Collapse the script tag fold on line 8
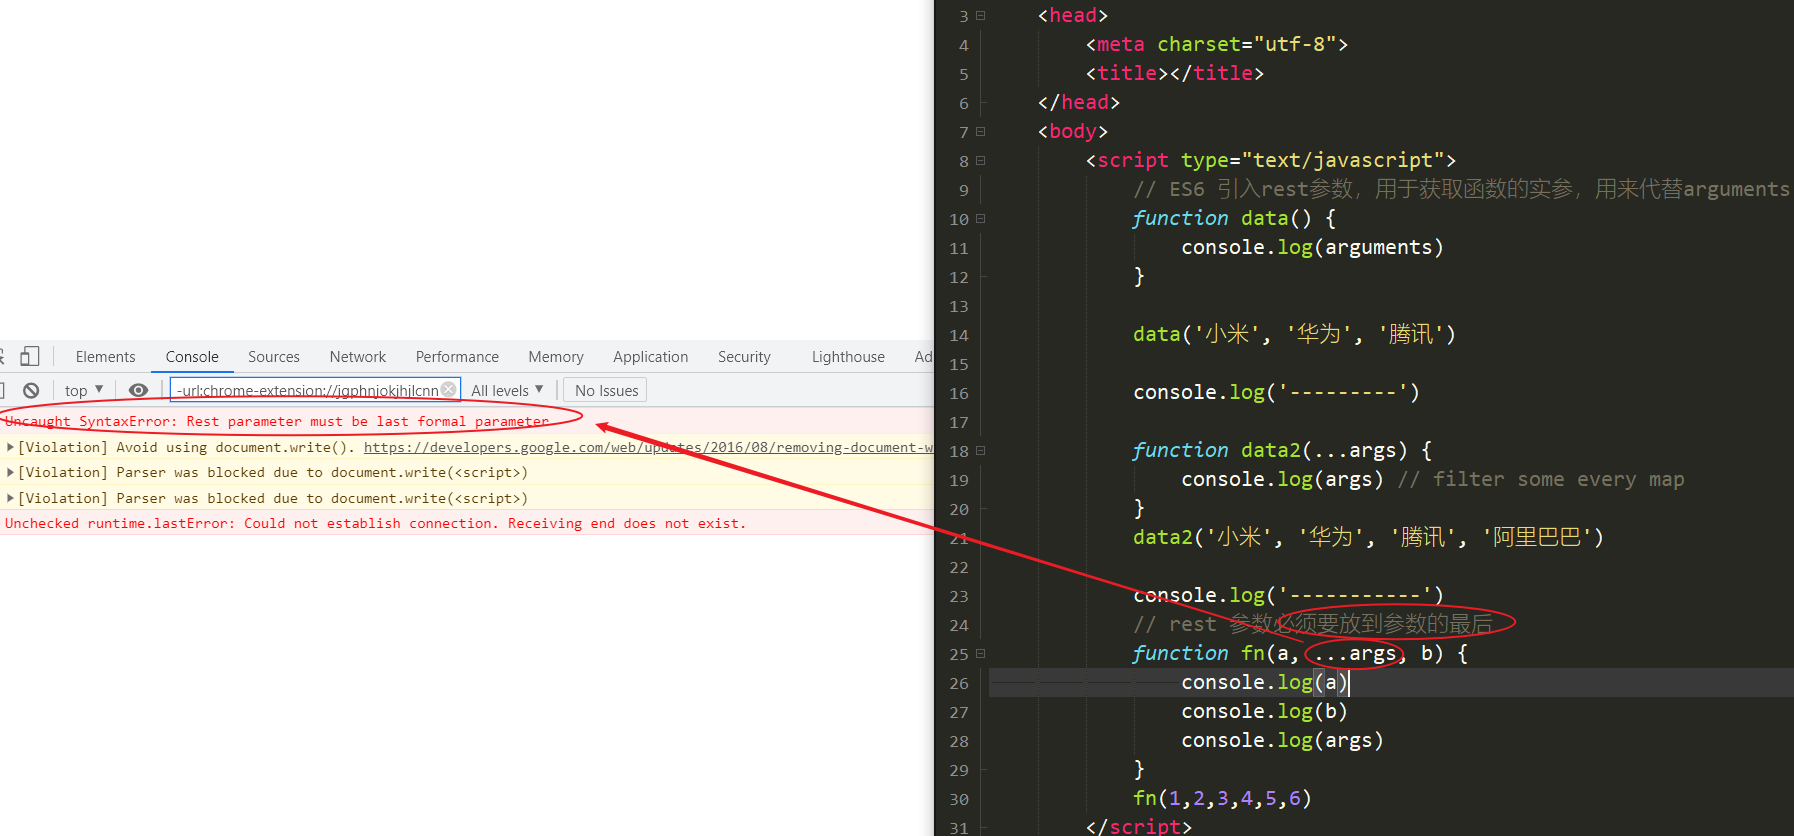Viewport: 1794px width, 836px height. click(981, 160)
